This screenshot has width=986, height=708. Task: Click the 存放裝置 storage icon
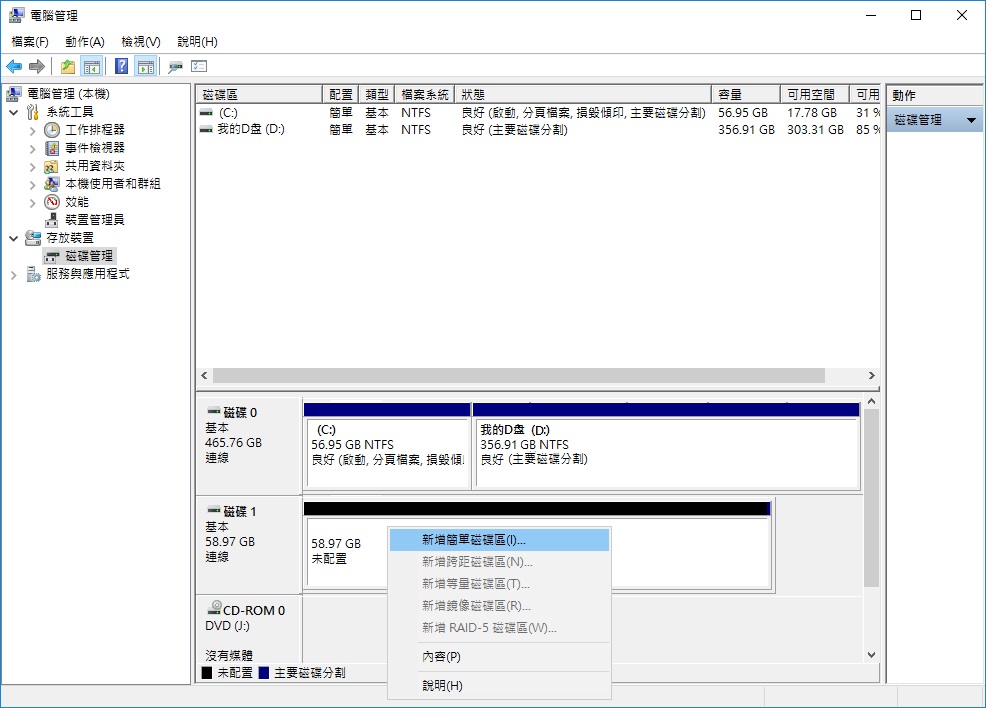click(x=33, y=238)
